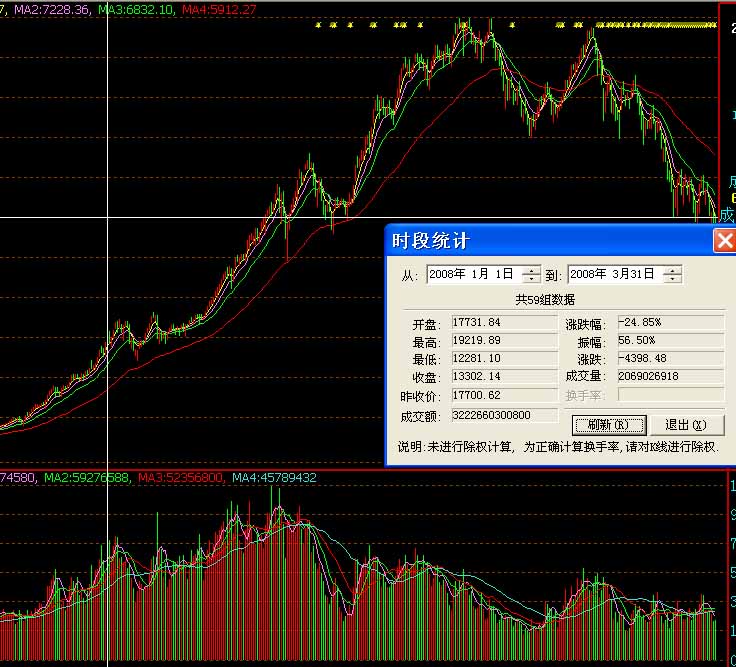Screen dimensions: 736x667
Task: Click the 退出(X) button
Action: pyautogui.click(x=686, y=425)
